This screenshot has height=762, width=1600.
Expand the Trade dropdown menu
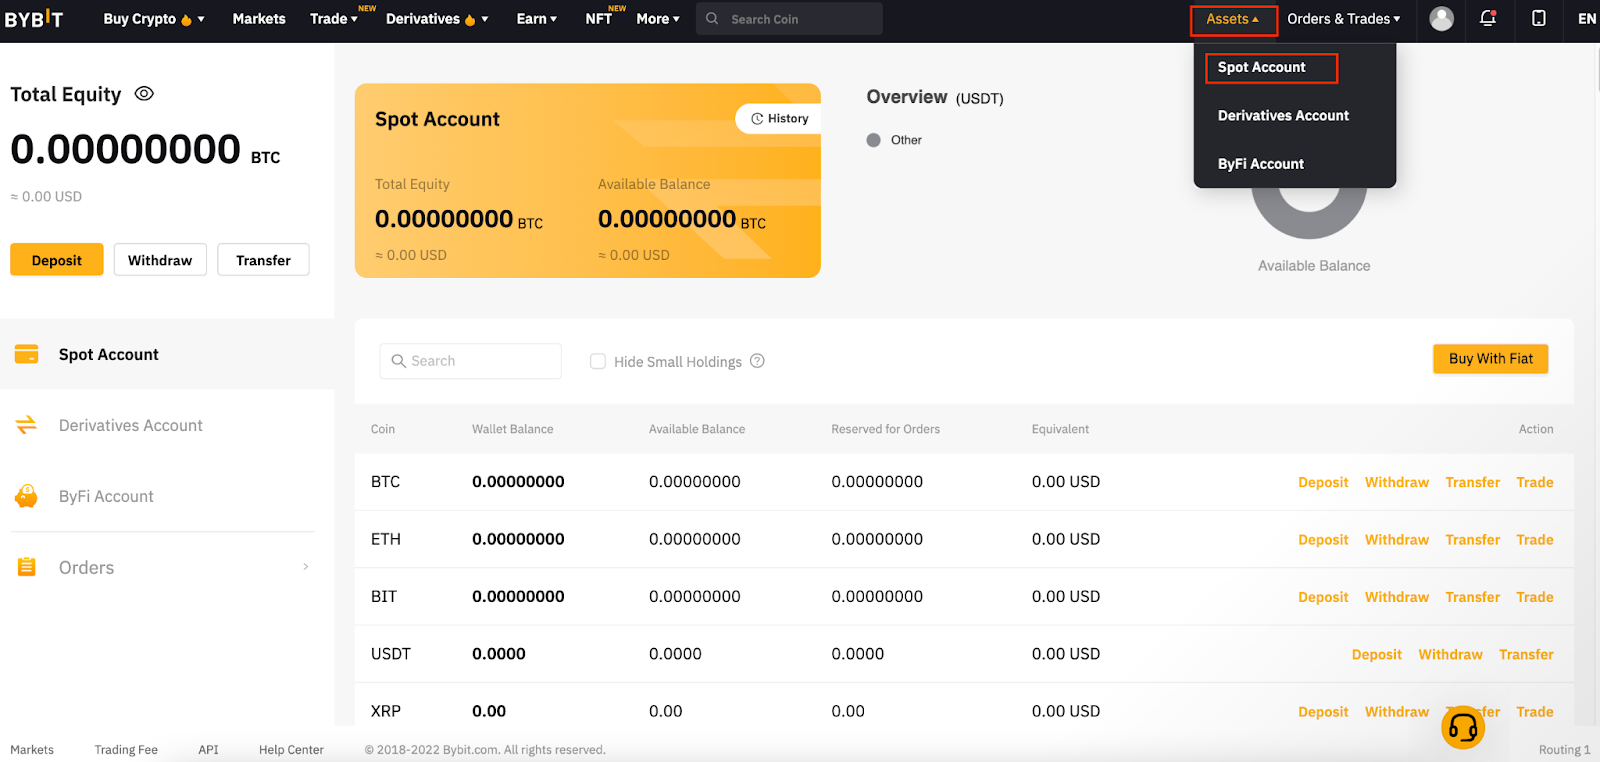click(334, 19)
